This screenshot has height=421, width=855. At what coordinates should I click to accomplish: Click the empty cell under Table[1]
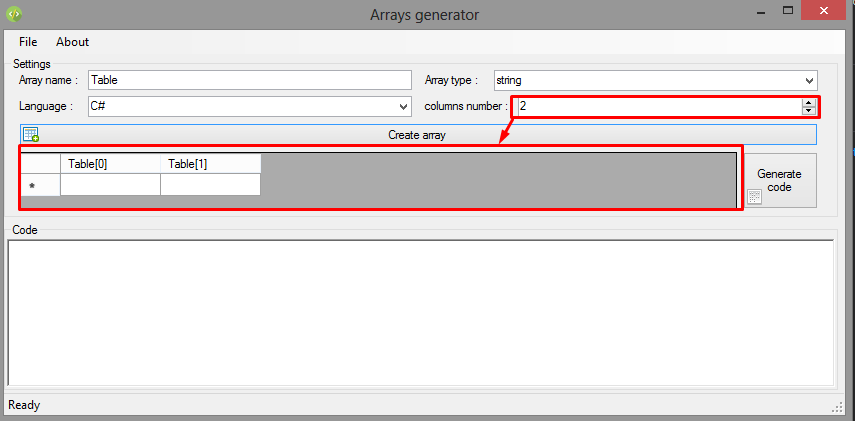pyautogui.click(x=210, y=185)
